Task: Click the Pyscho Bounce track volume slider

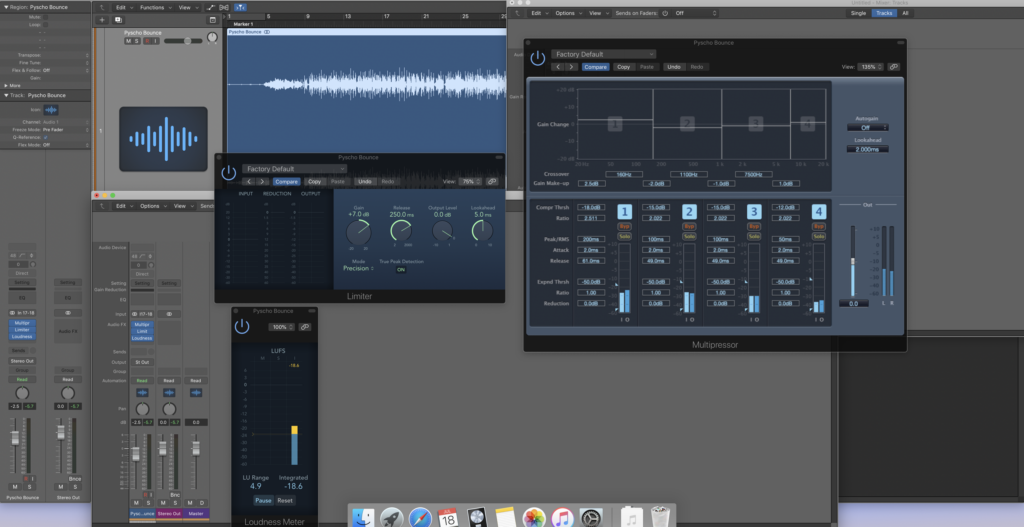Action: coord(183,41)
